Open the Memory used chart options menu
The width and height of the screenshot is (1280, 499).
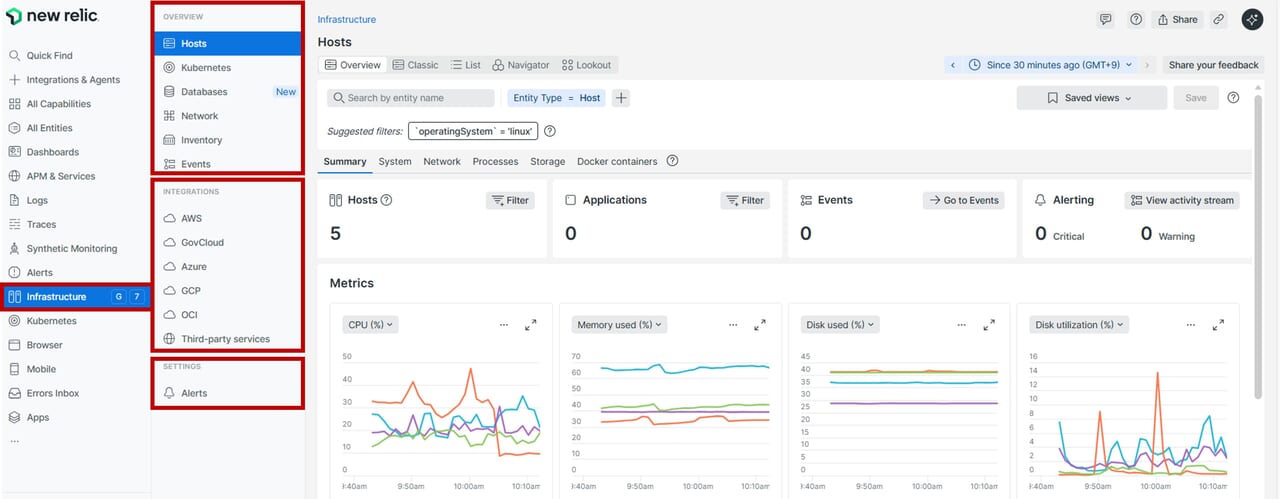click(733, 325)
